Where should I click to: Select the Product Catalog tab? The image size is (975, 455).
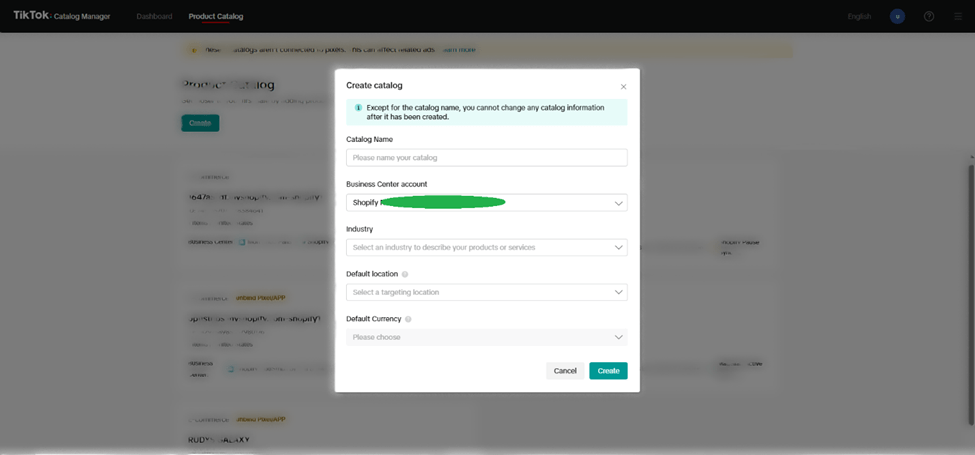(216, 16)
